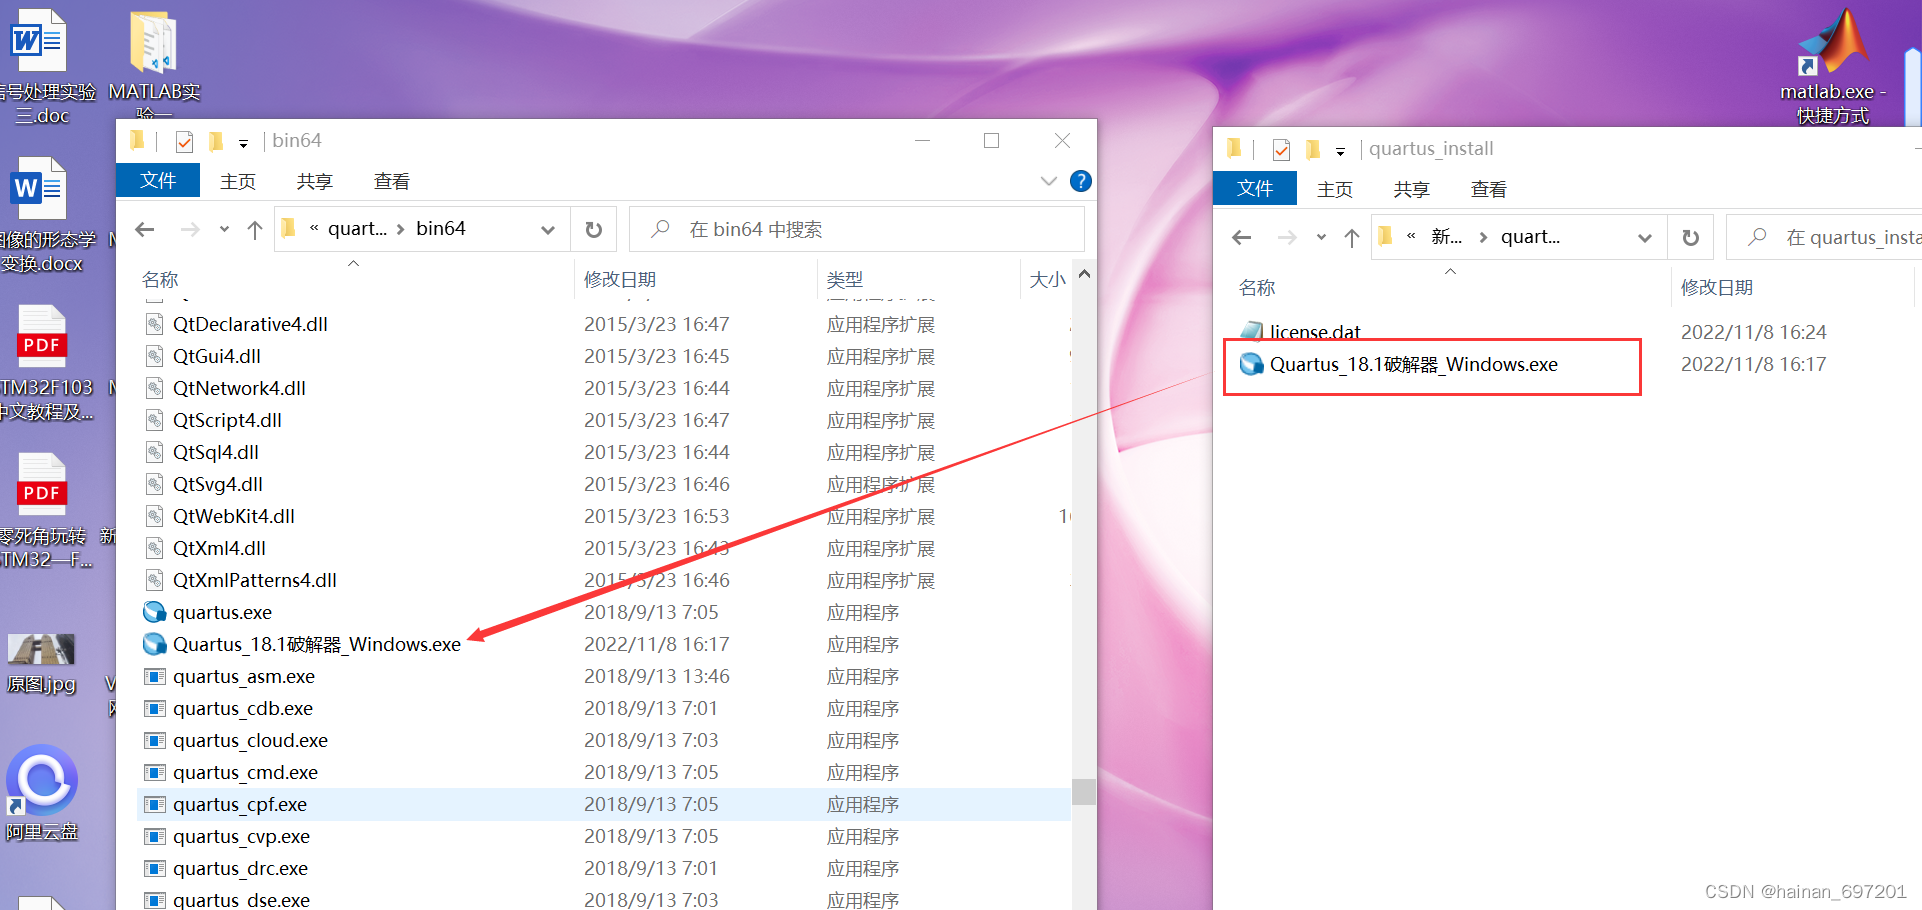Click the properties checkmark icon in bin64 title bar
Viewport: 1922px width, 910px height.
184,142
